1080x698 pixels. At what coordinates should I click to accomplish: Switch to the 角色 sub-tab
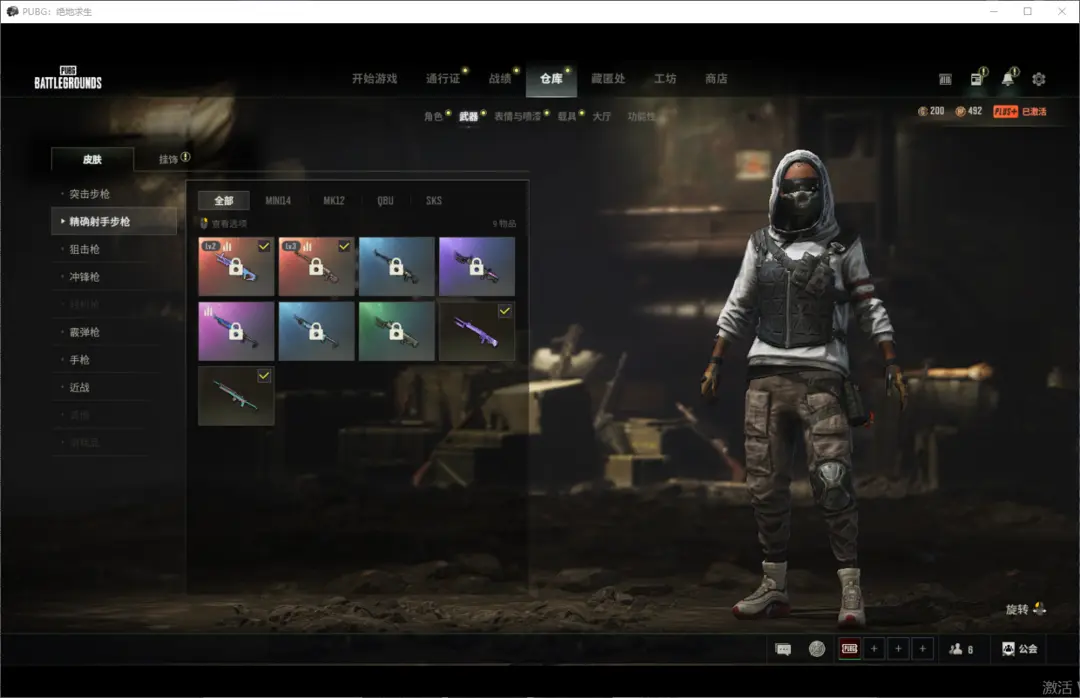coord(433,116)
